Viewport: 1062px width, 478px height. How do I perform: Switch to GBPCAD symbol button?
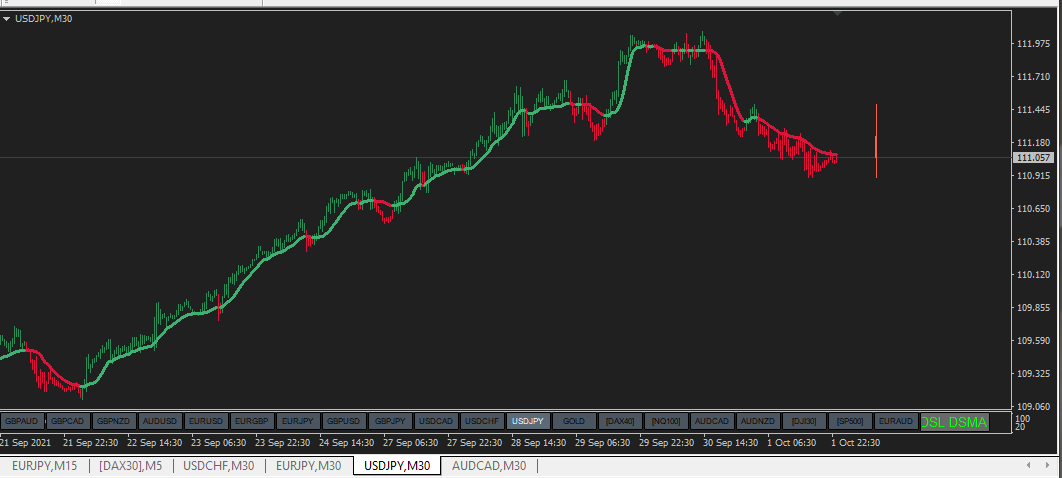pyautogui.click(x=68, y=422)
